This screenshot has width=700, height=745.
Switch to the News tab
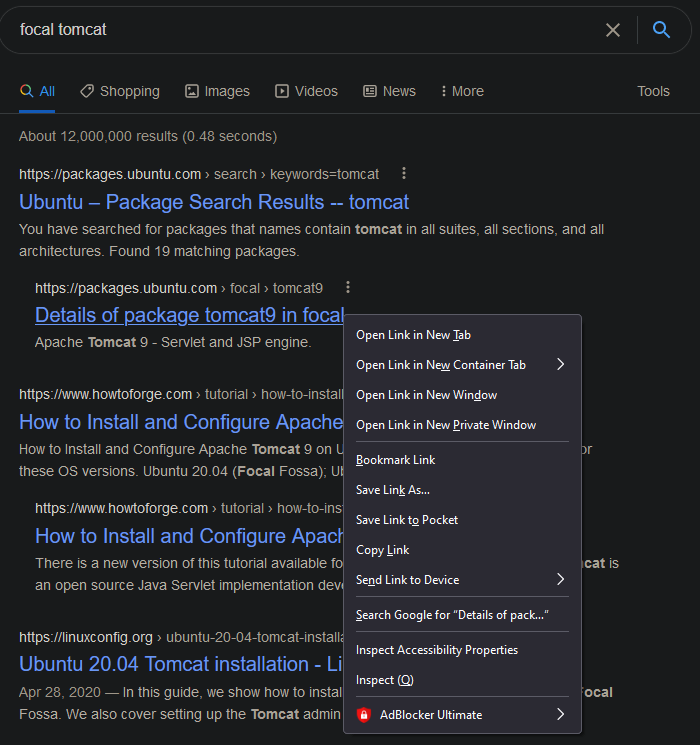pos(389,91)
